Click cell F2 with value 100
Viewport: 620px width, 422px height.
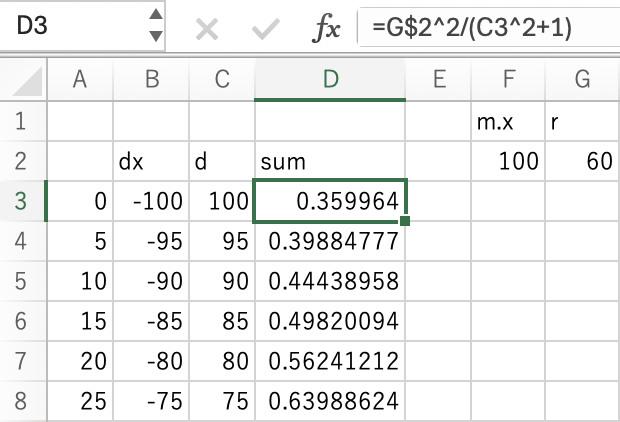coord(508,161)
